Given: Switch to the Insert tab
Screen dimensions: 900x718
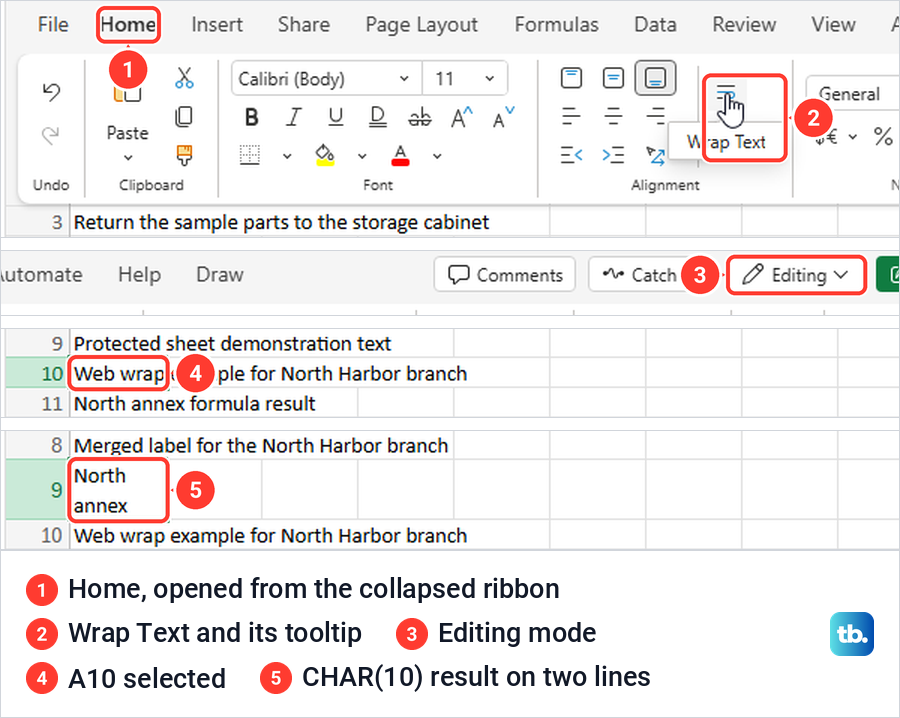Looking at the screenshot, I should click(217, 25).
